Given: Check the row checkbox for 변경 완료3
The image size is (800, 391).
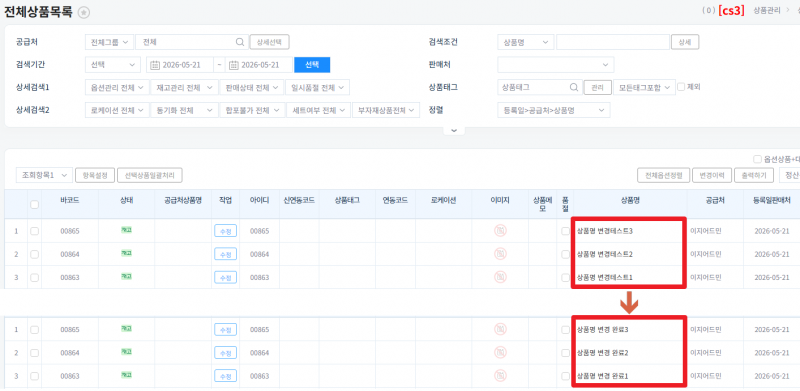Looking at the screenshot, I should point(34,330).
